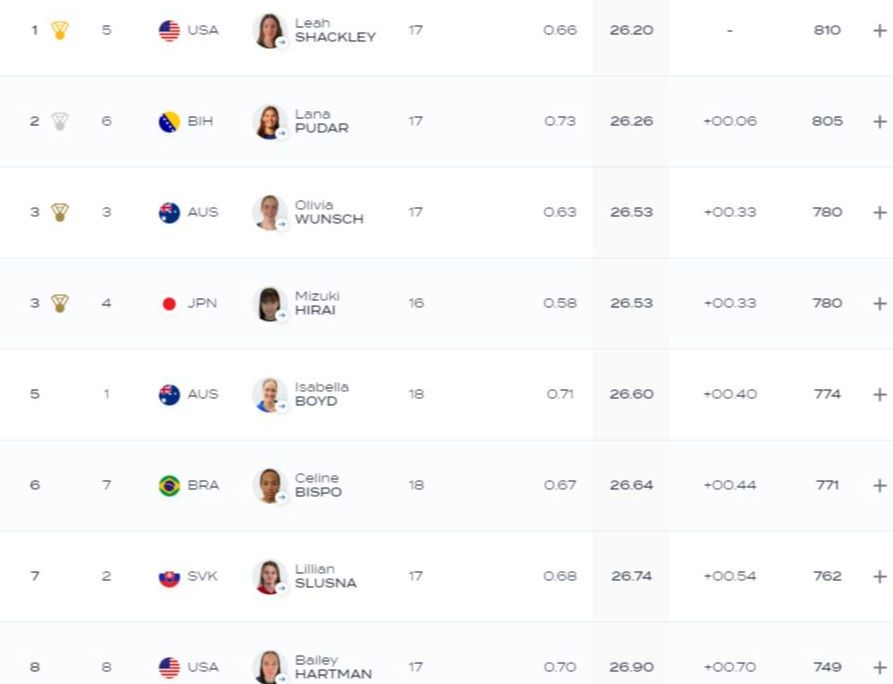Click the Slovakia flag icon next to SVK

pos(169,577)
